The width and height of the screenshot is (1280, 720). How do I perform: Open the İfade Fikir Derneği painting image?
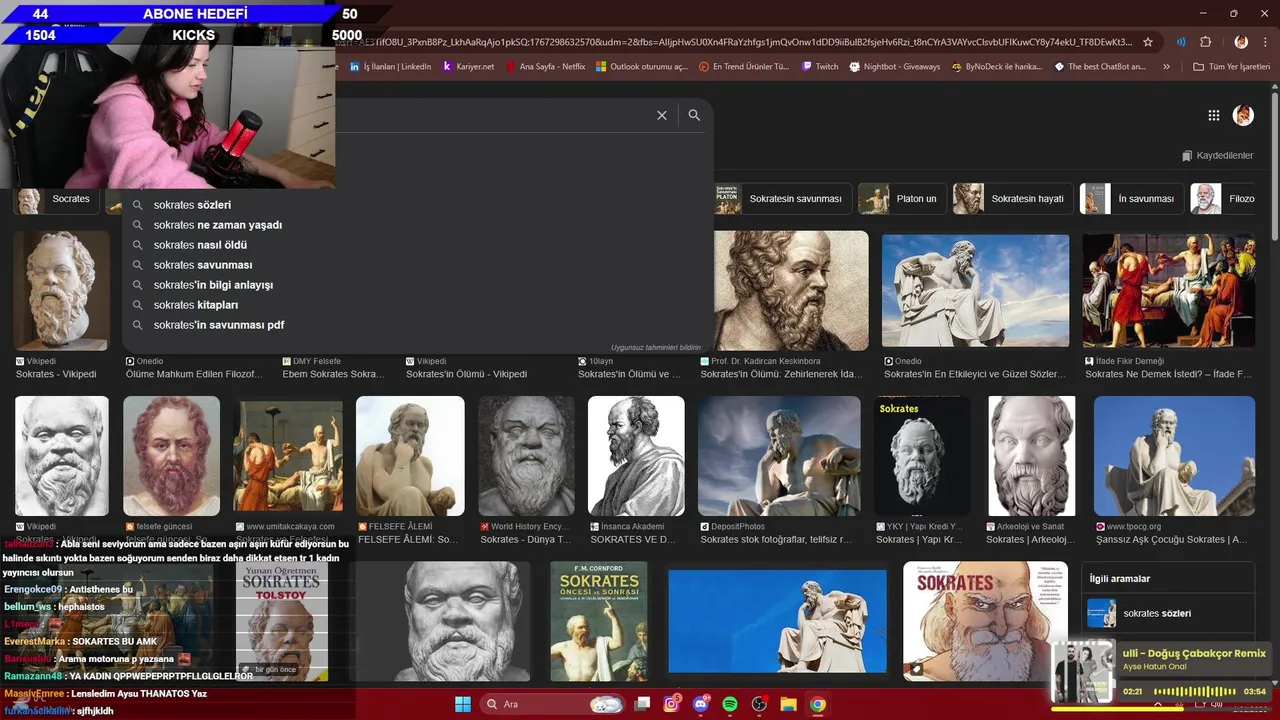pos(1169,291)
